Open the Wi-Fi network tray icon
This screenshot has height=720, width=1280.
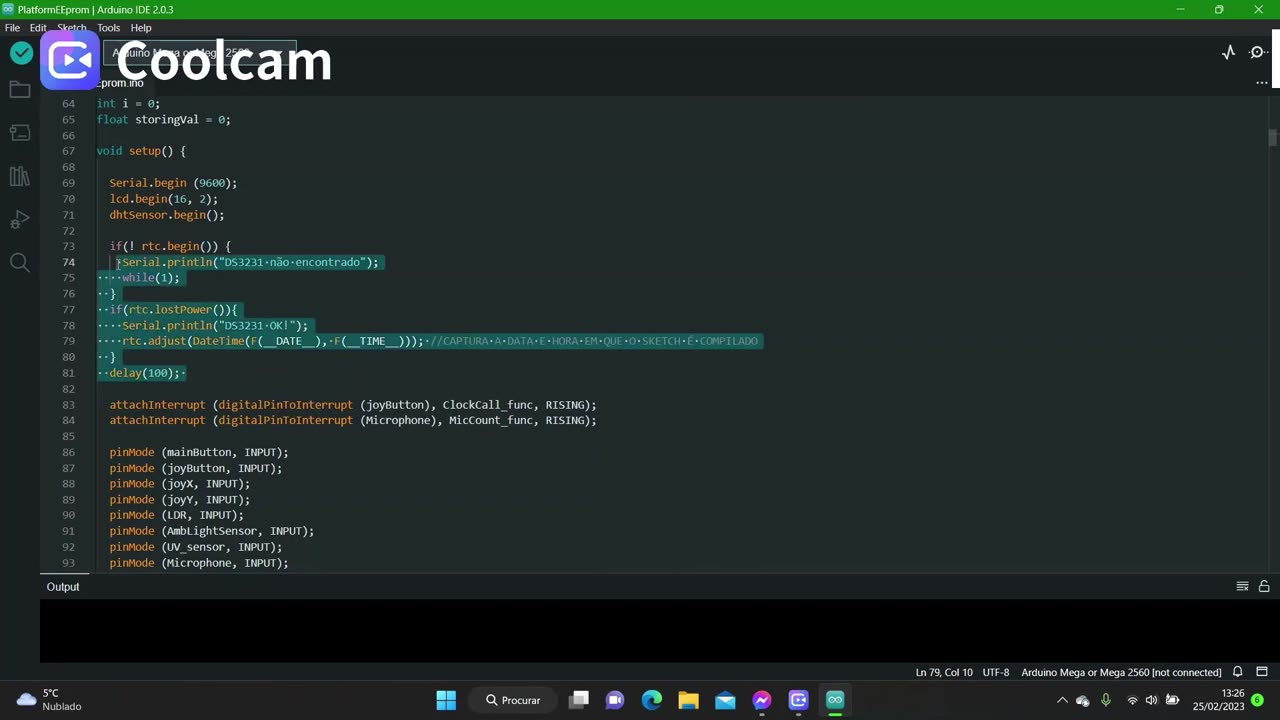[1132, 700]
